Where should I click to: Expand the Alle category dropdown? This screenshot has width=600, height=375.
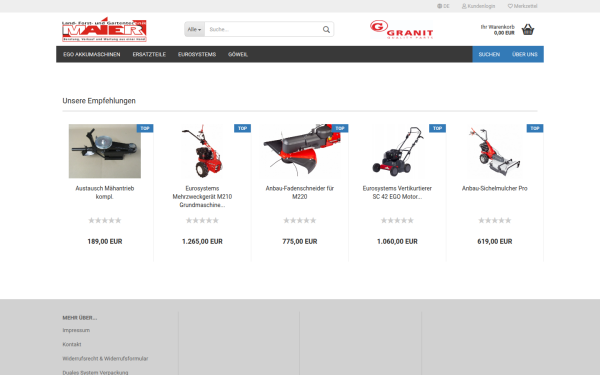coord(194,29)
